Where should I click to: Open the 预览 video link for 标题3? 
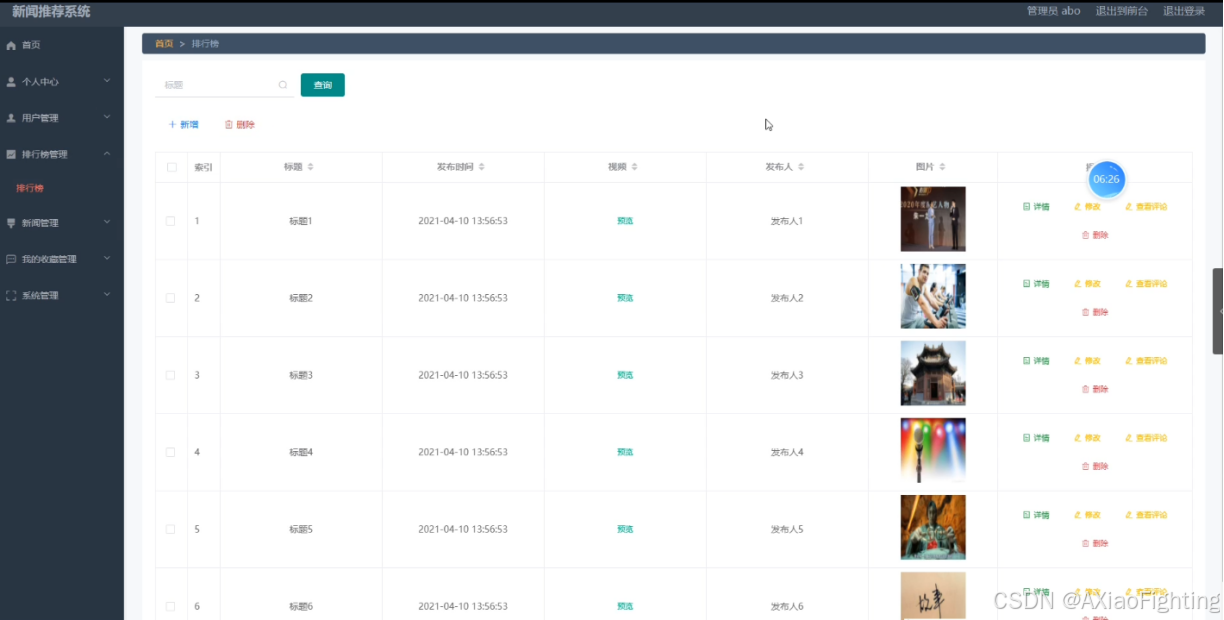[x=625, y=375]
